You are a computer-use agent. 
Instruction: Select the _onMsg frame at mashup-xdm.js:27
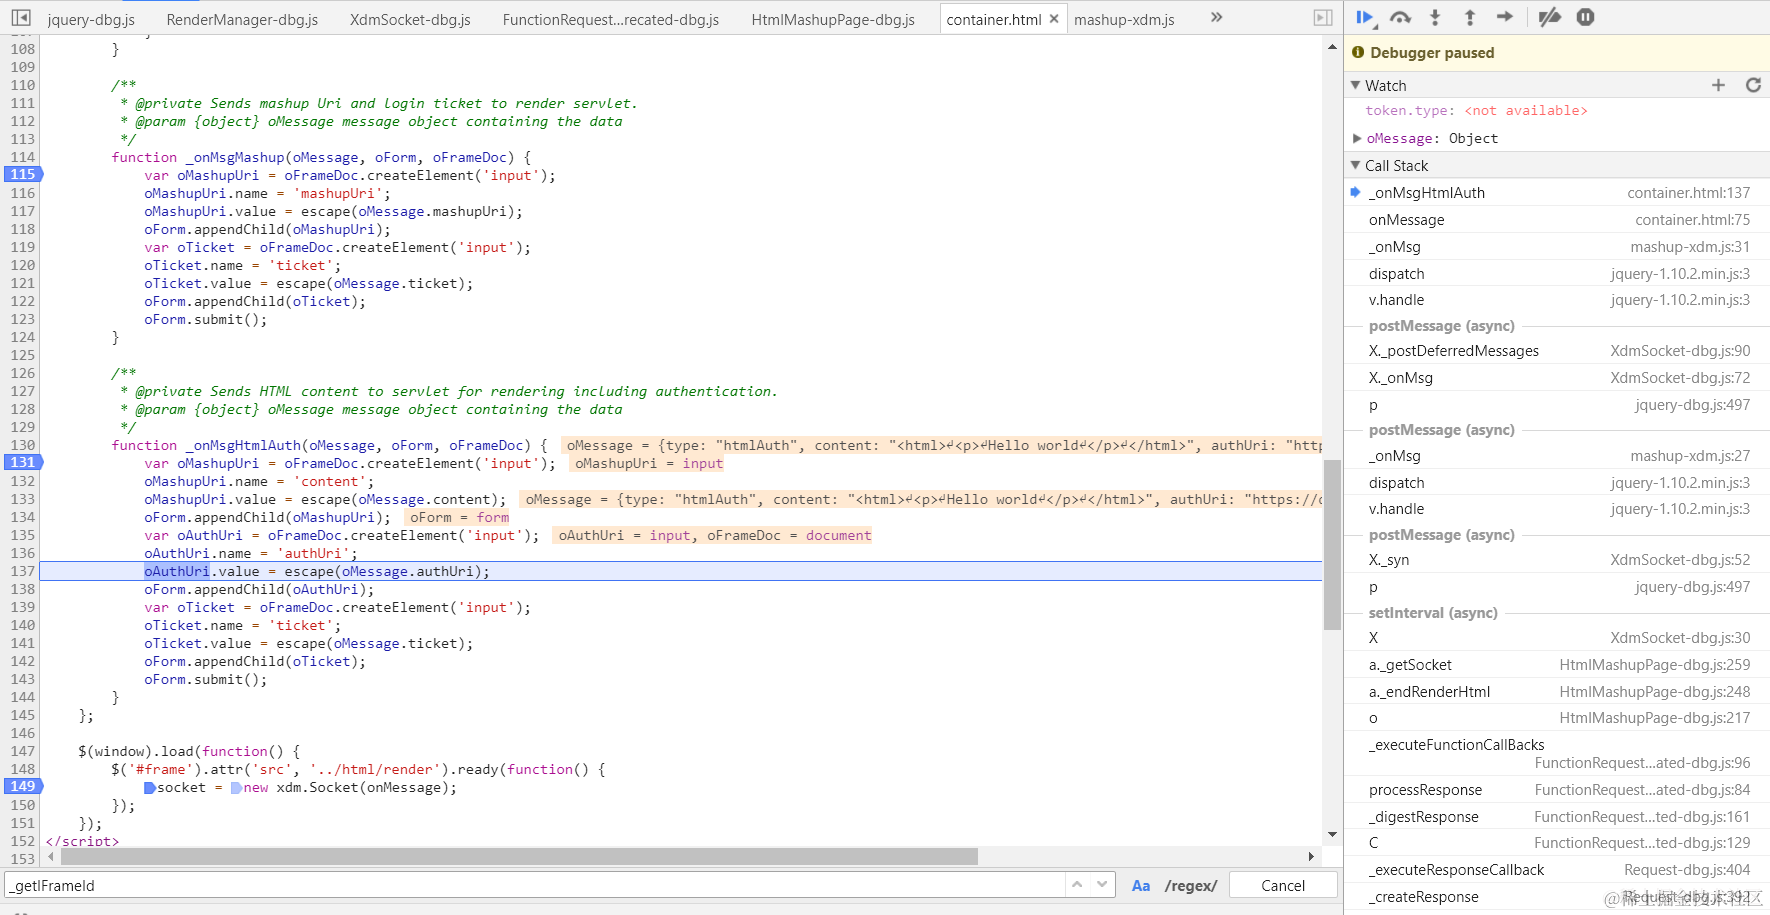click(x=1557, y=455)
